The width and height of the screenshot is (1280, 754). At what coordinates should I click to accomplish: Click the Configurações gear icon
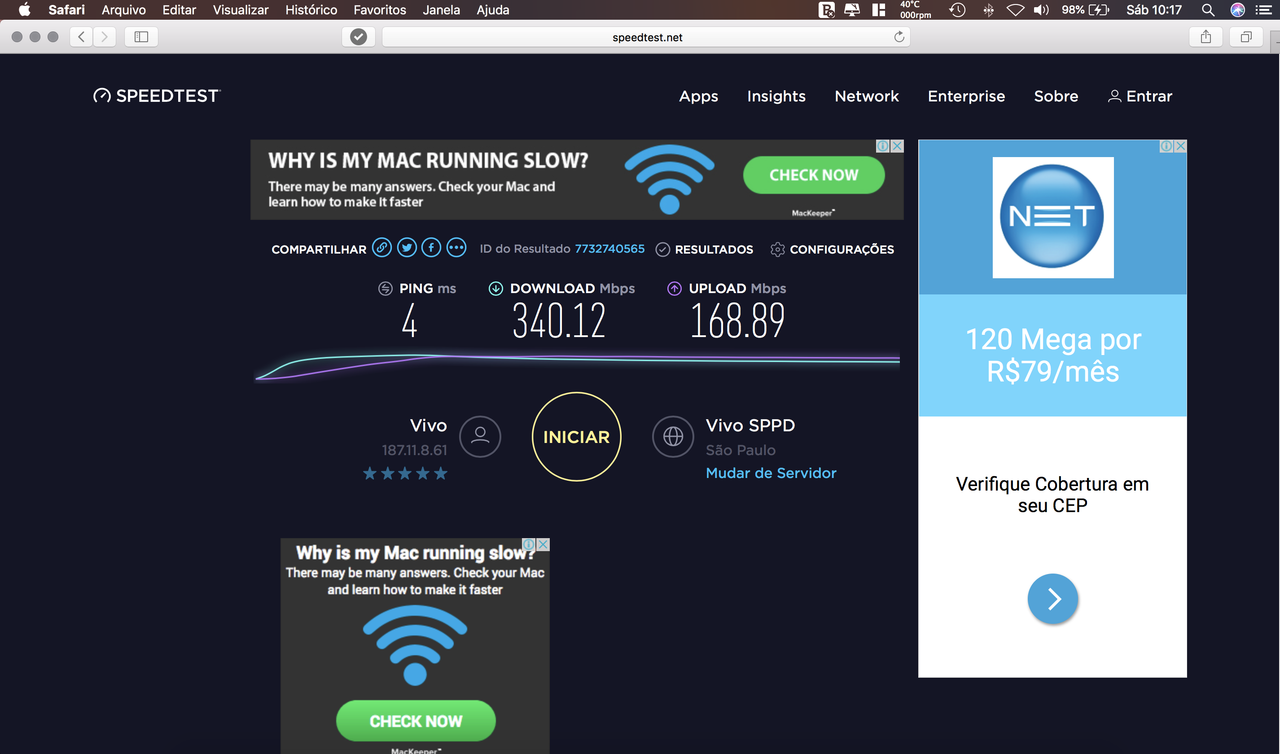click(x=777, y=249)
